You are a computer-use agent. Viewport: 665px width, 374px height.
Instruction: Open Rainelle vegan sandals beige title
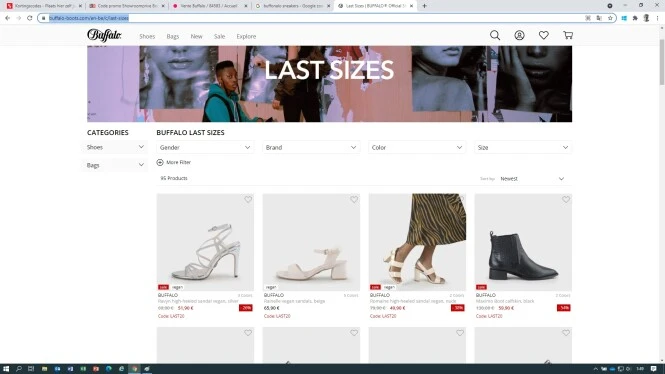tap(294, 301)
